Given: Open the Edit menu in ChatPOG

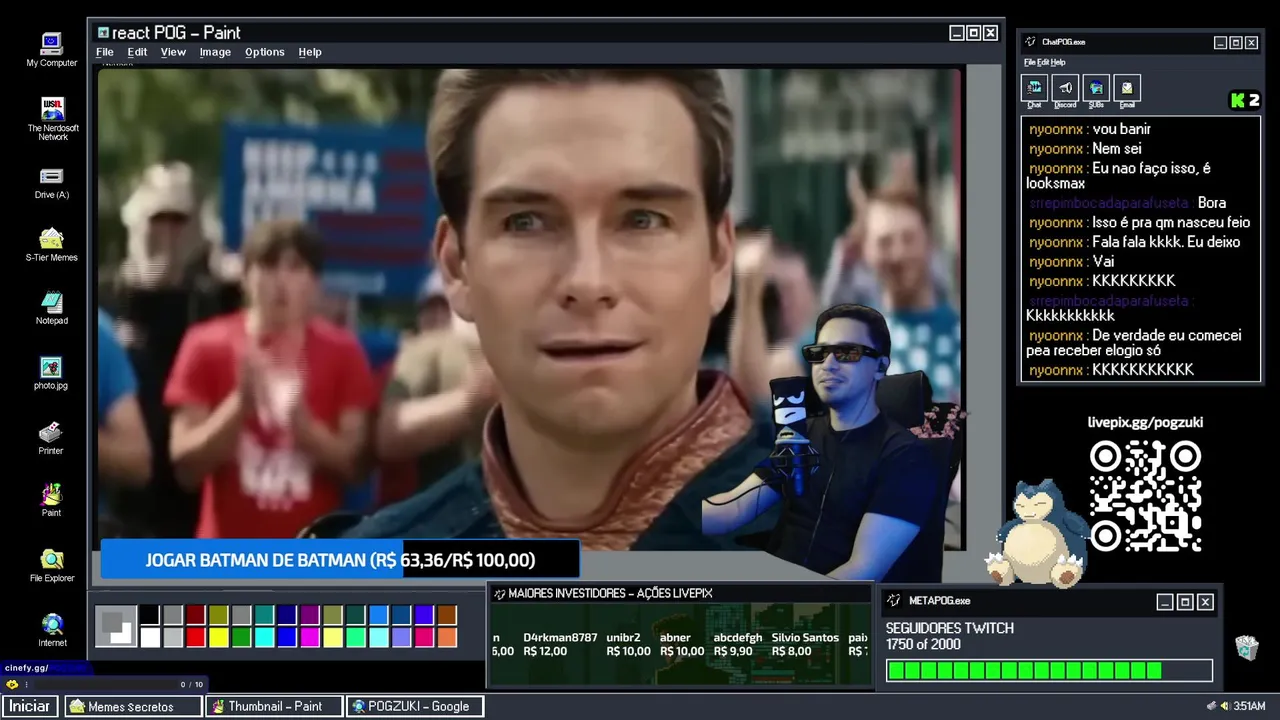Looking at the screenshot, I should (x=1042, y=62).
